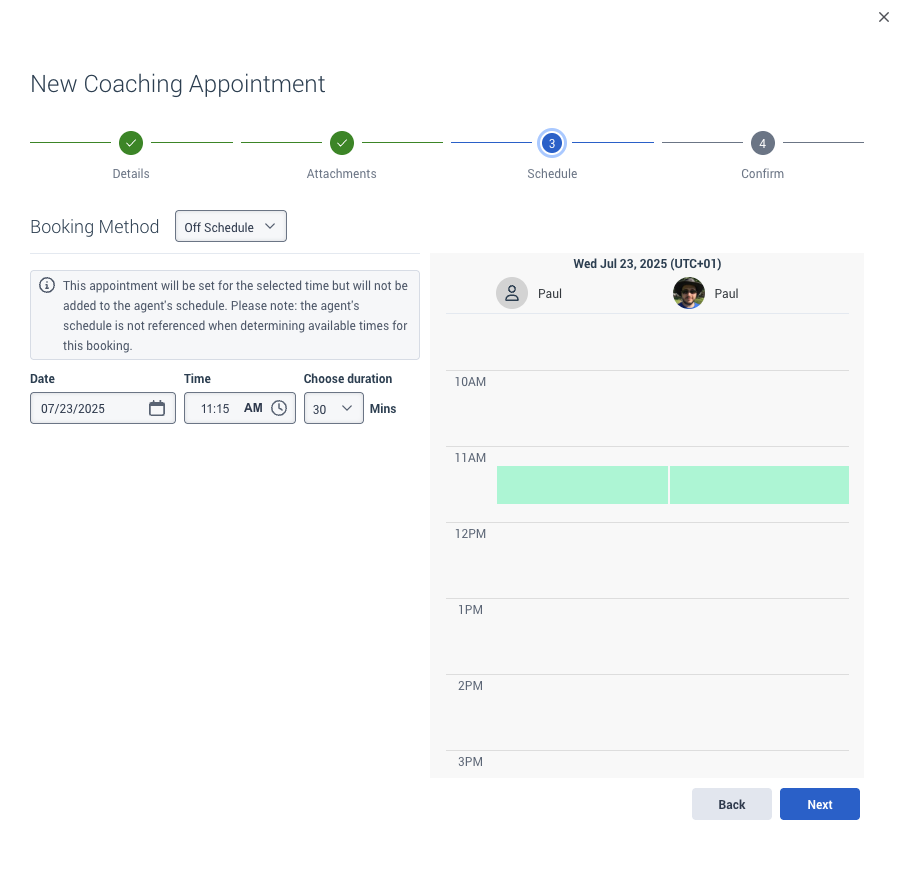Go to completed Attachments step circle
The height and width of the screenshot is (870, 900).
pos(342,143)
